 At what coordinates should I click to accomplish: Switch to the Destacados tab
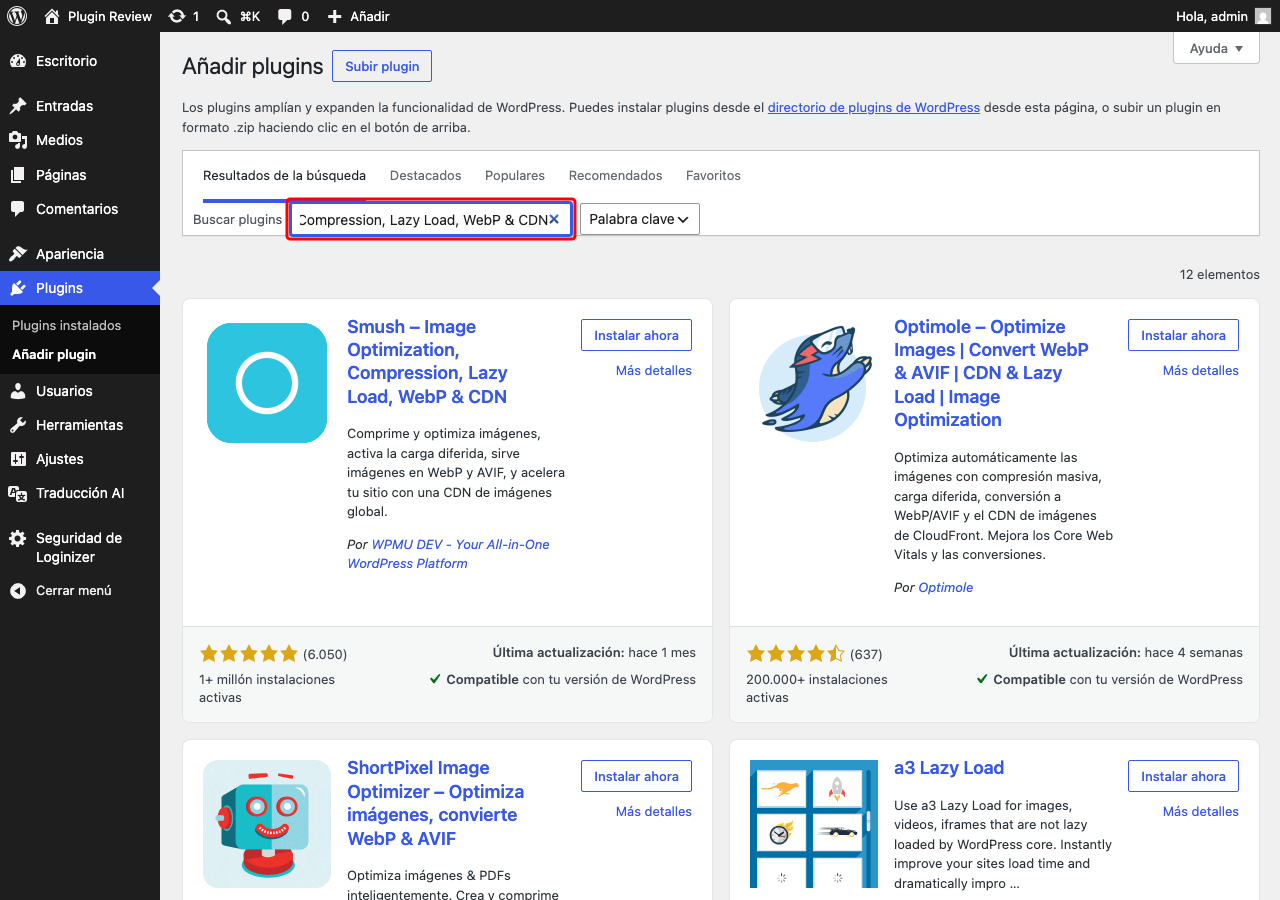point(426,176)
